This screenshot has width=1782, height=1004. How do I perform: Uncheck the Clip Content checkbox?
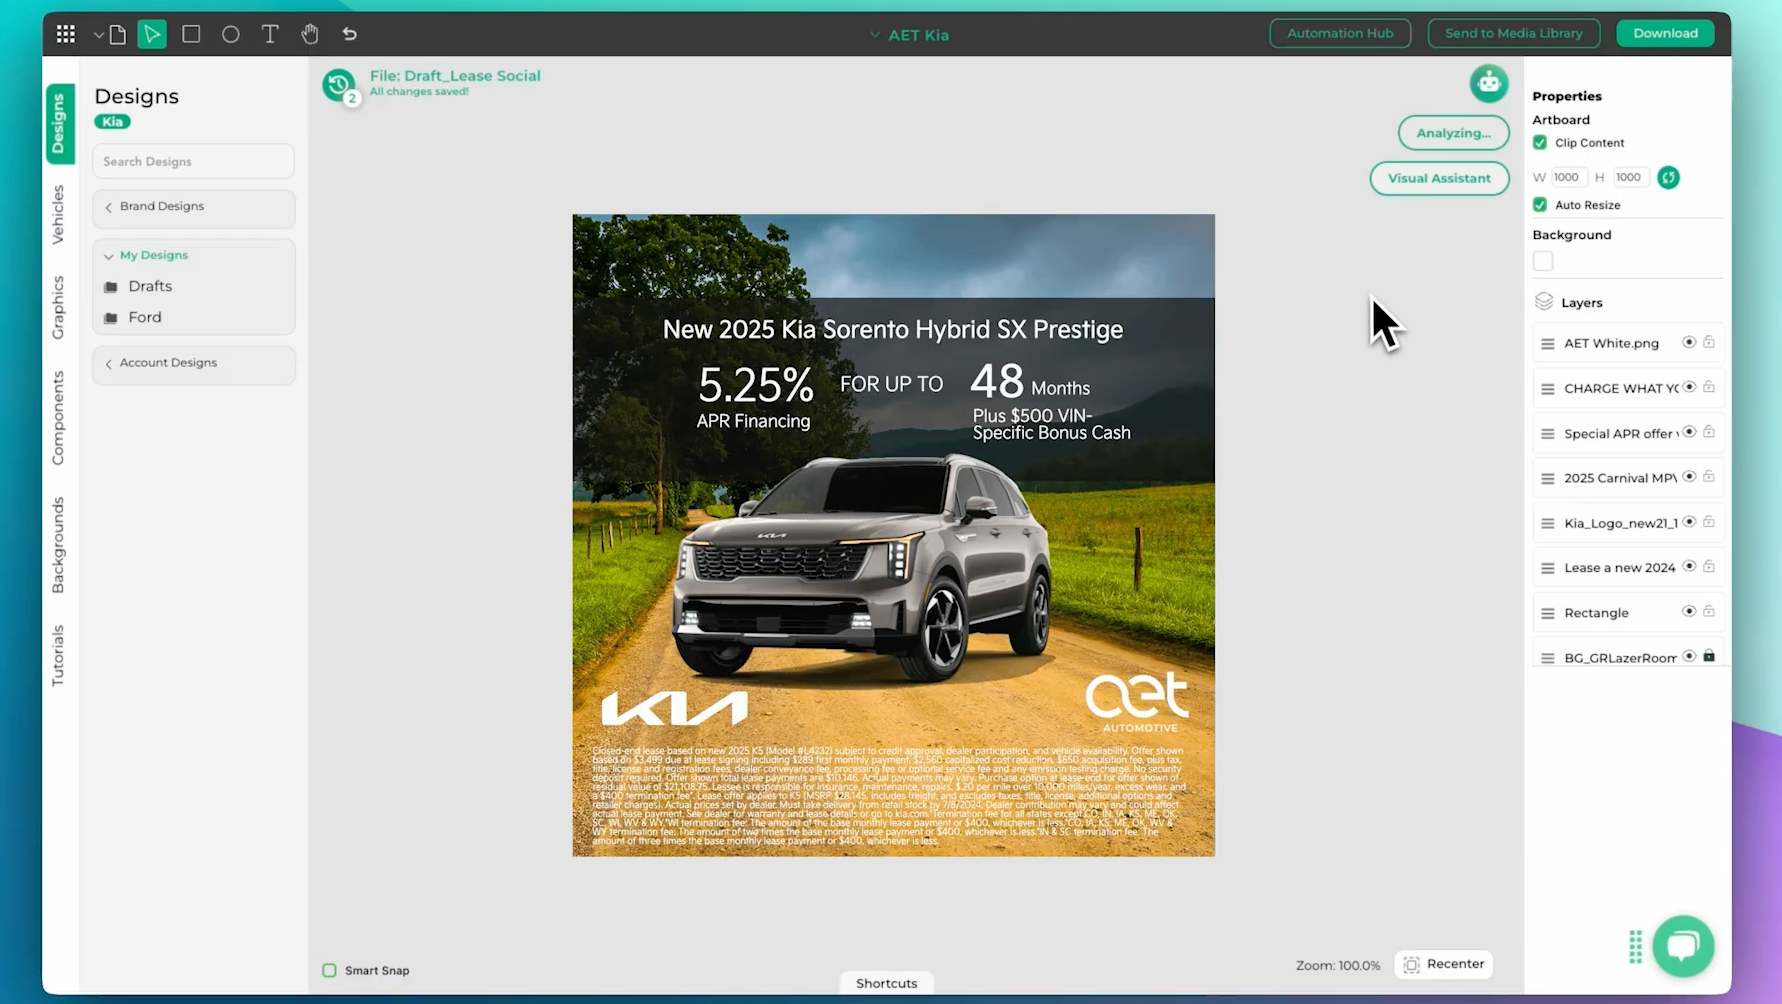pyautogui.click(x=1540, y=143)
